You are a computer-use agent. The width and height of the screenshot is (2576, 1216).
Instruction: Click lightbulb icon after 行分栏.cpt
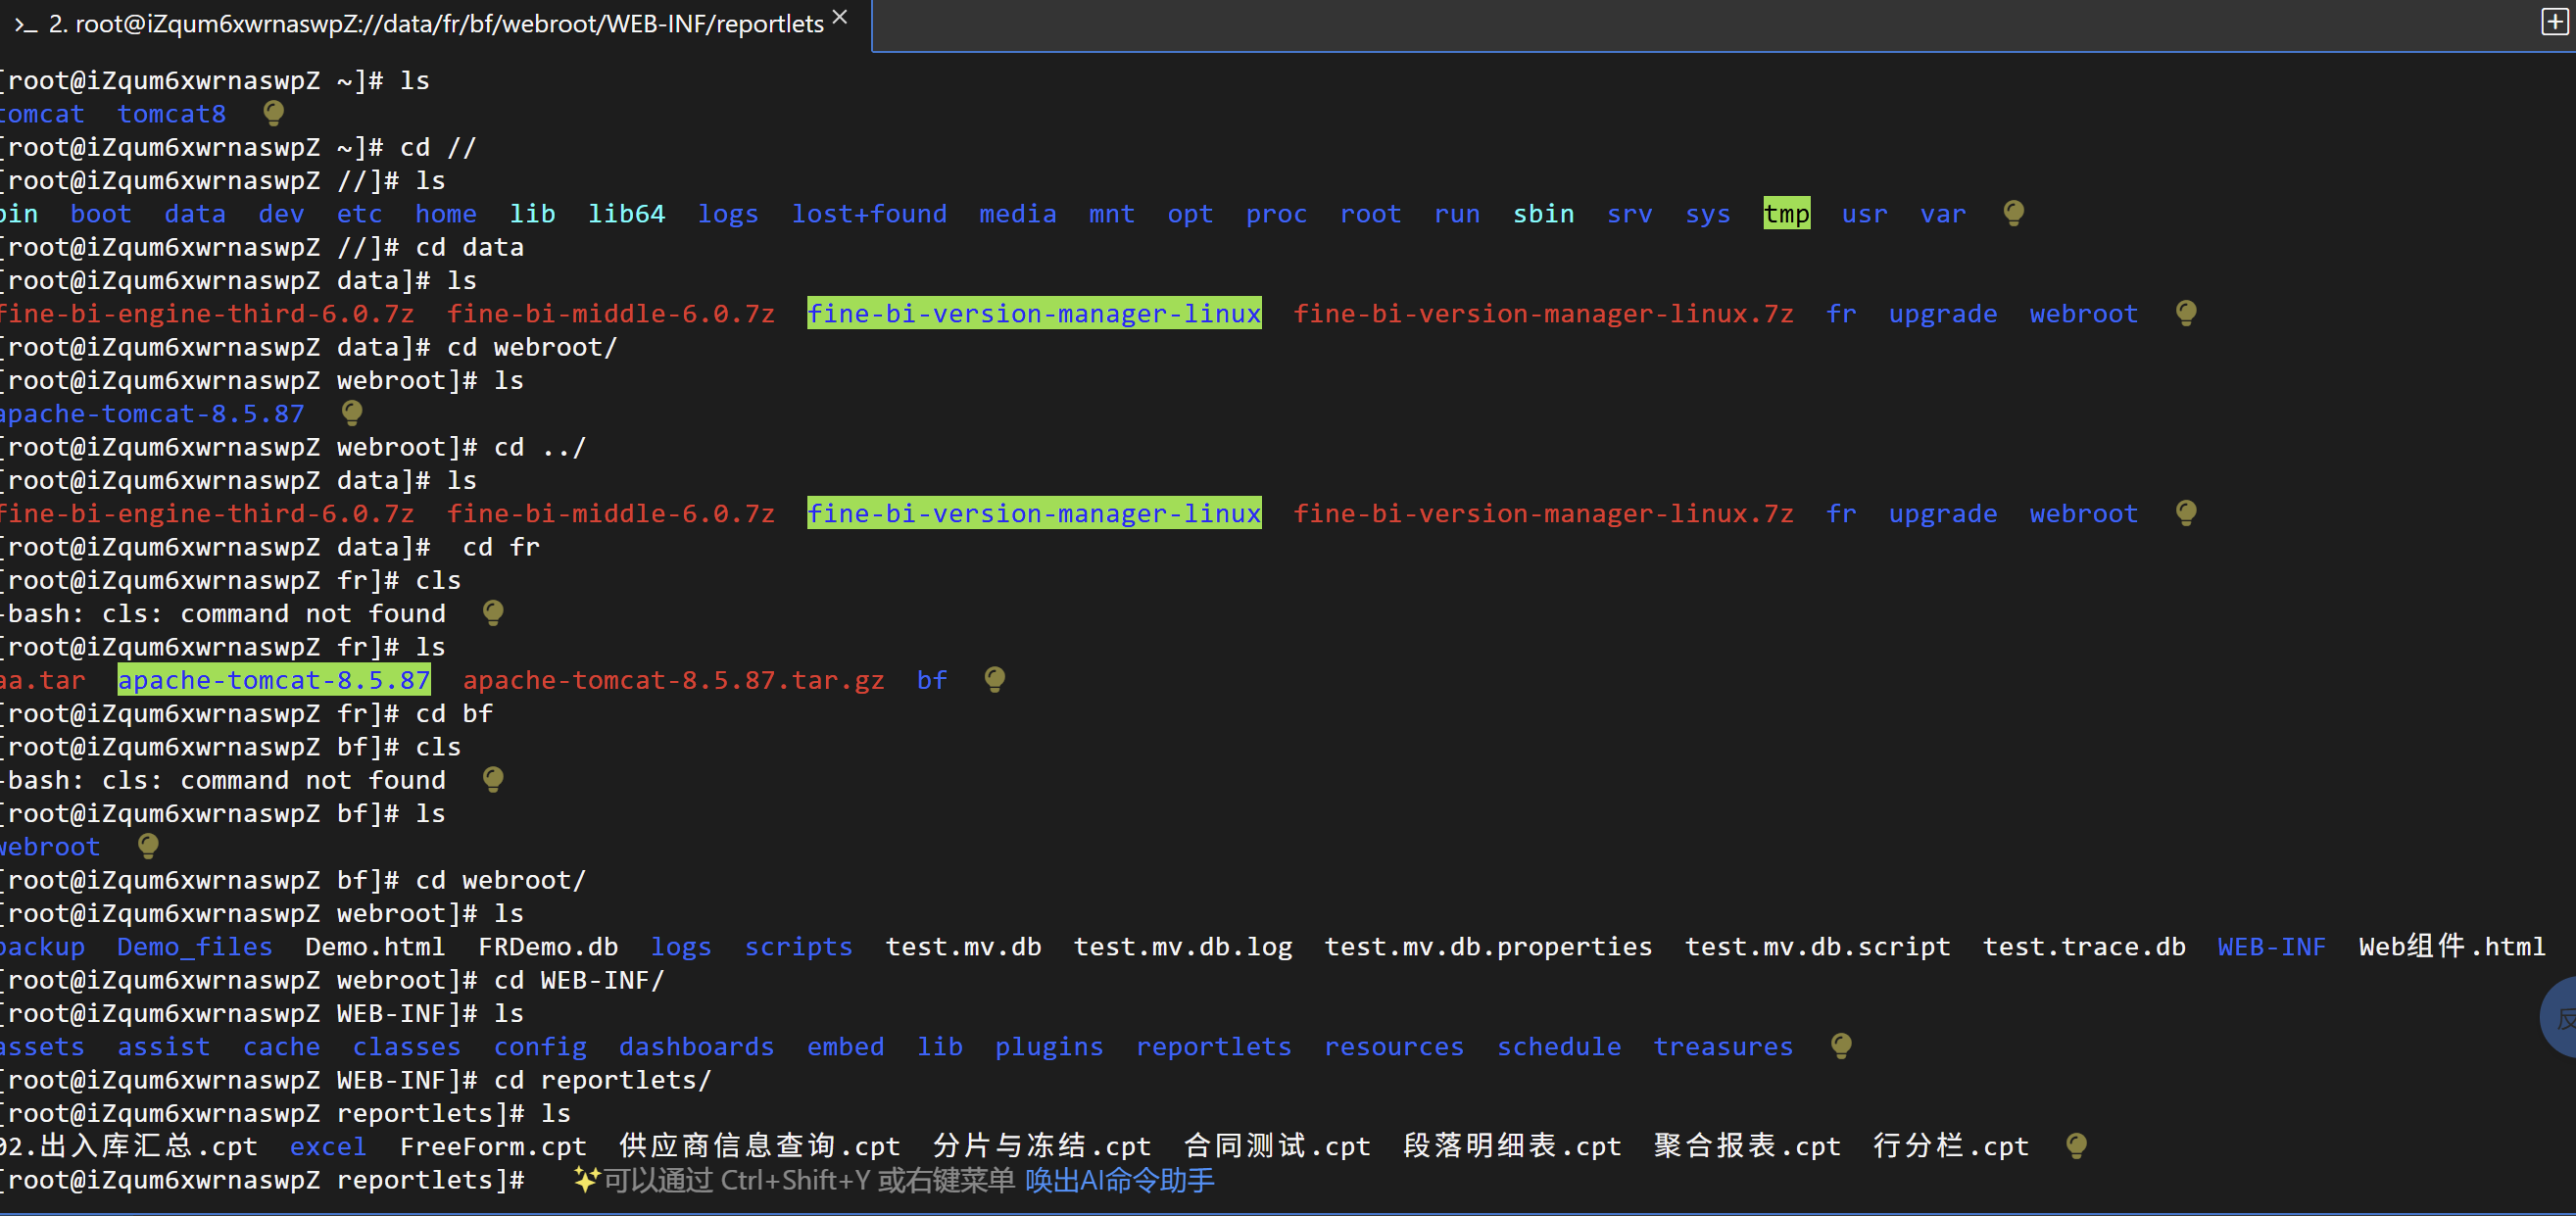tap(2077, 1146)
